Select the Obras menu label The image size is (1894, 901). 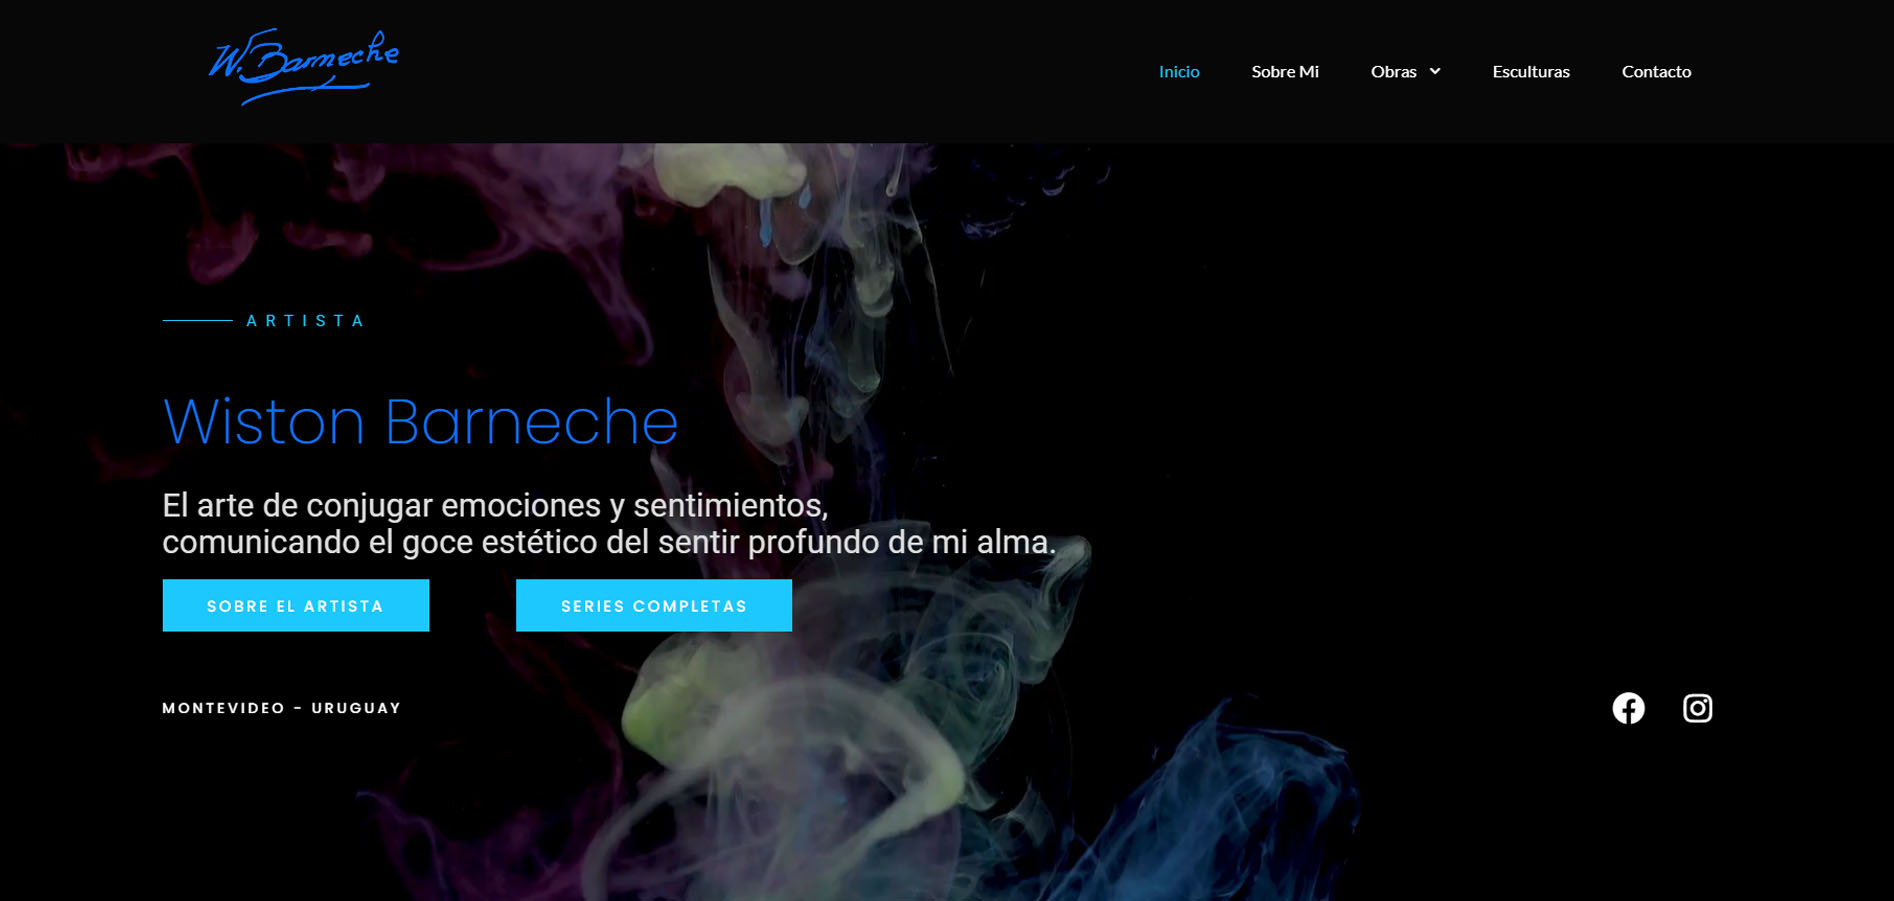coord(1393,71)
